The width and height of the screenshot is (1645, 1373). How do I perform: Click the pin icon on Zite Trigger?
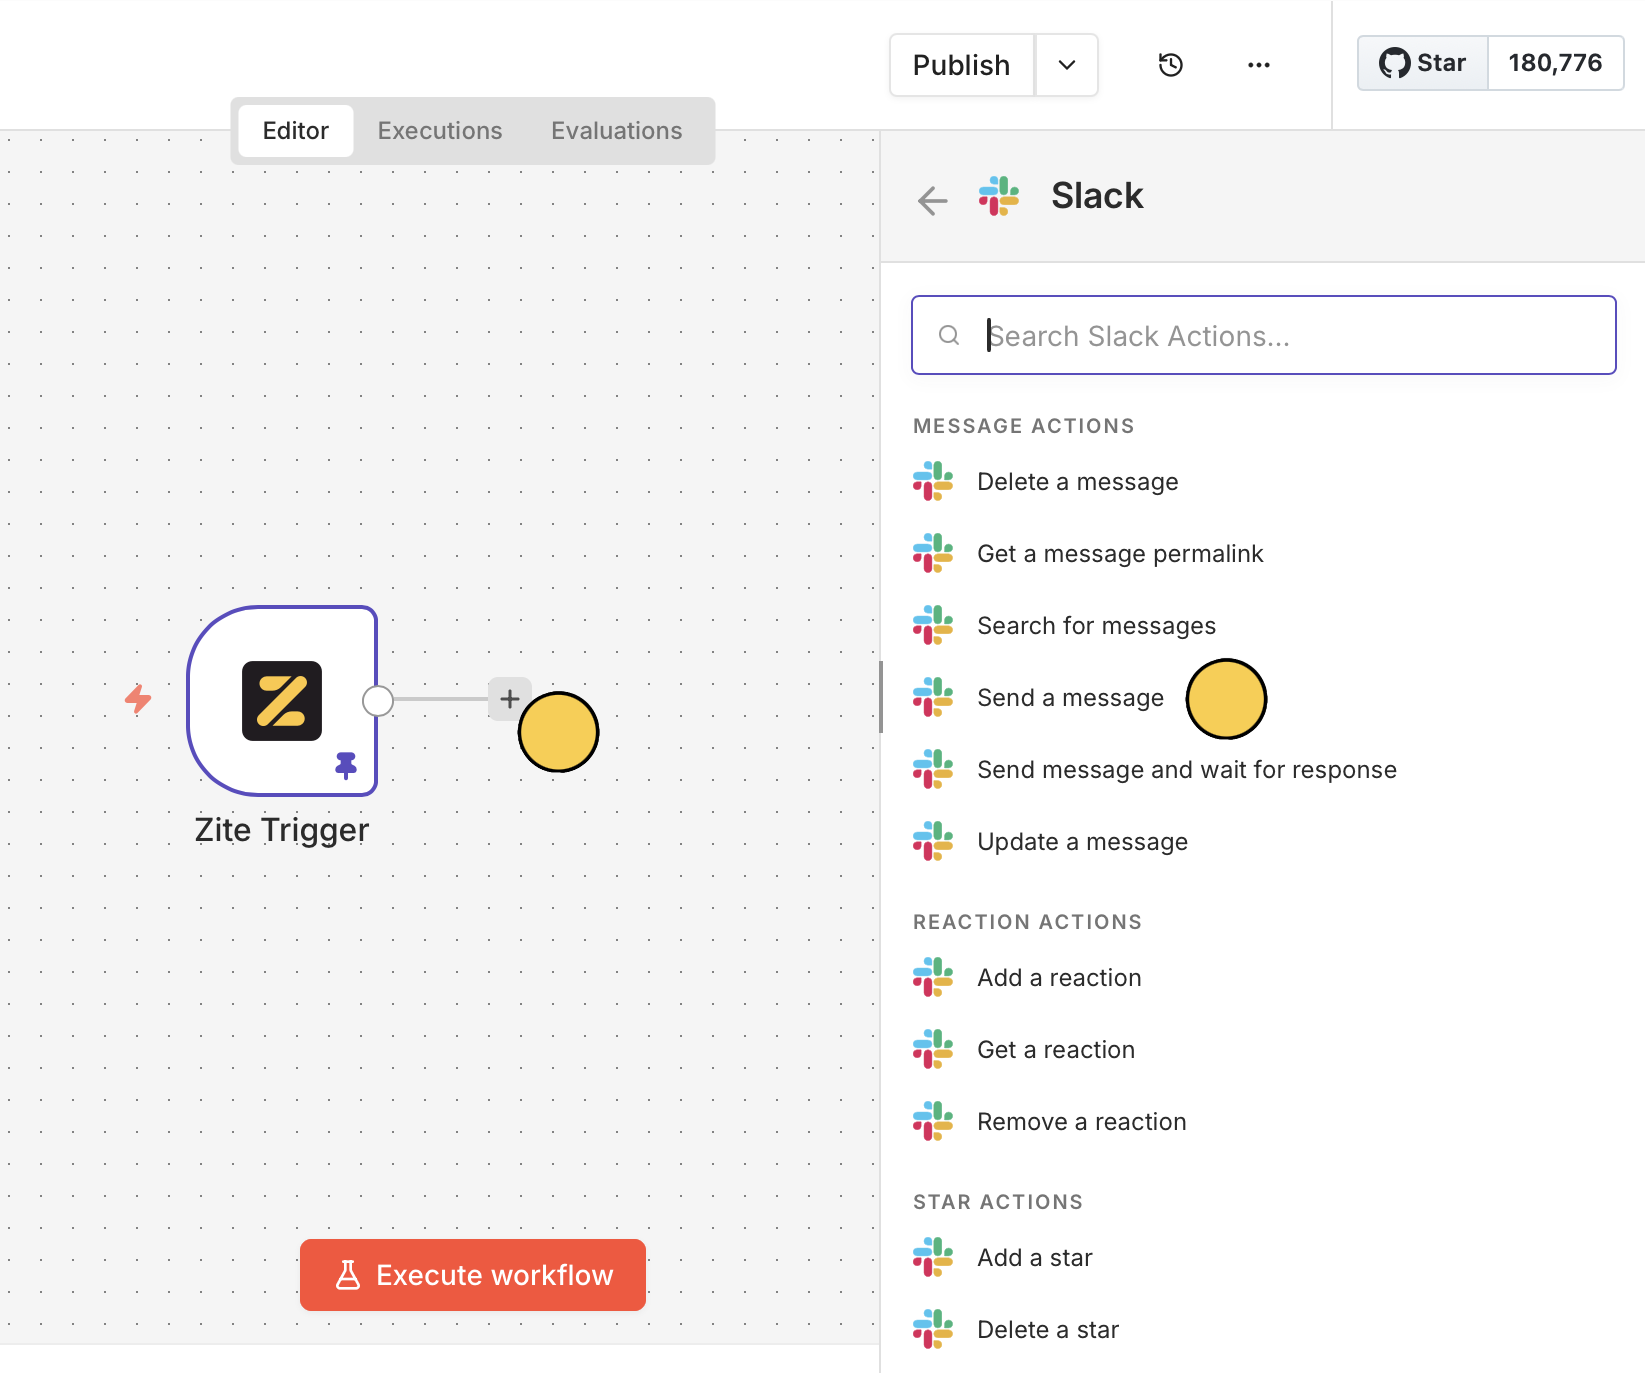[346, 765]
